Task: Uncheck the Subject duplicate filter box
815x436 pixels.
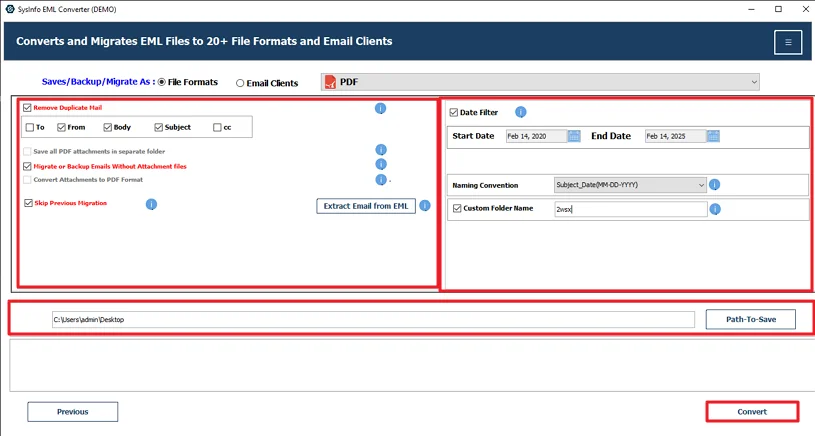Action: (x=159, y=127)
